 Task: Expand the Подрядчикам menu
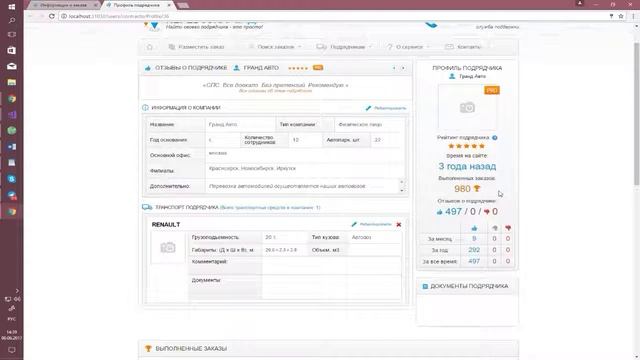[x=344, y=47]
